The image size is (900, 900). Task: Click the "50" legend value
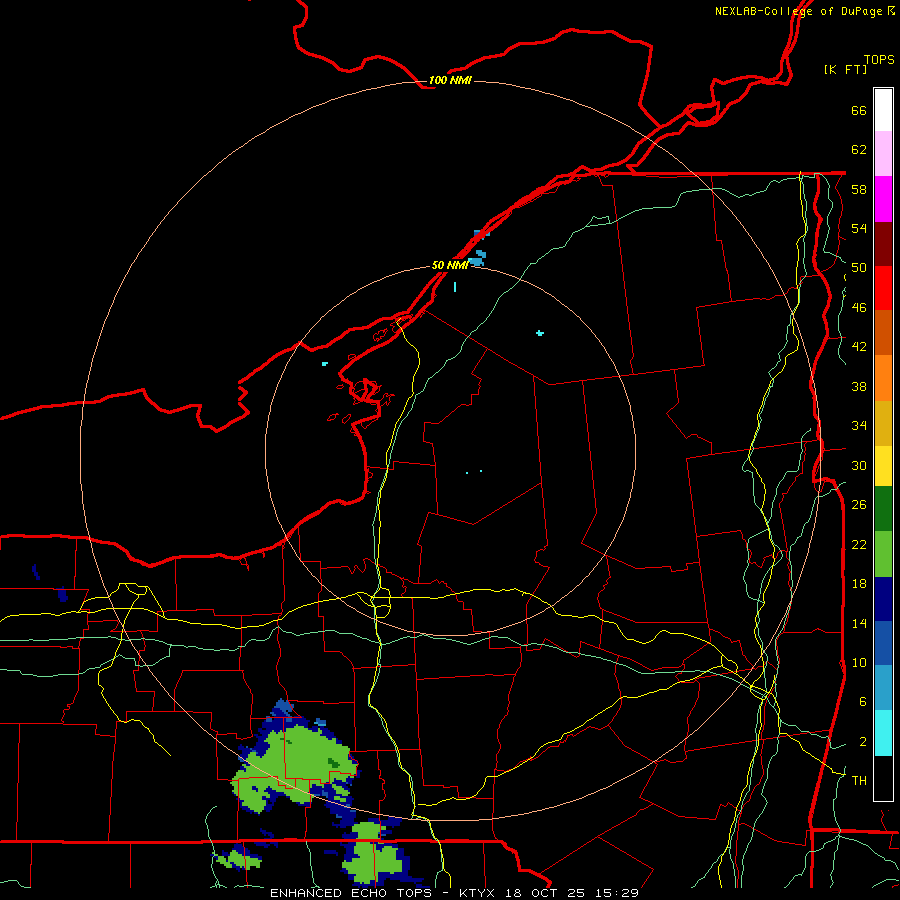859,267
